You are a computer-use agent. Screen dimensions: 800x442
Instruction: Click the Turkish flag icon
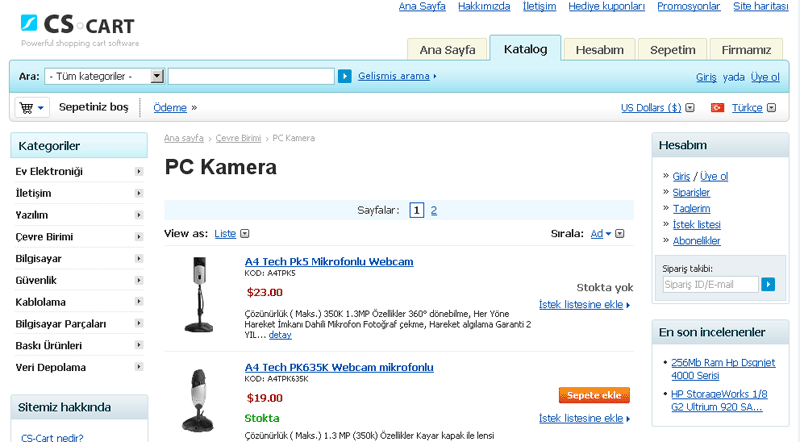click(x=717, y=108)
